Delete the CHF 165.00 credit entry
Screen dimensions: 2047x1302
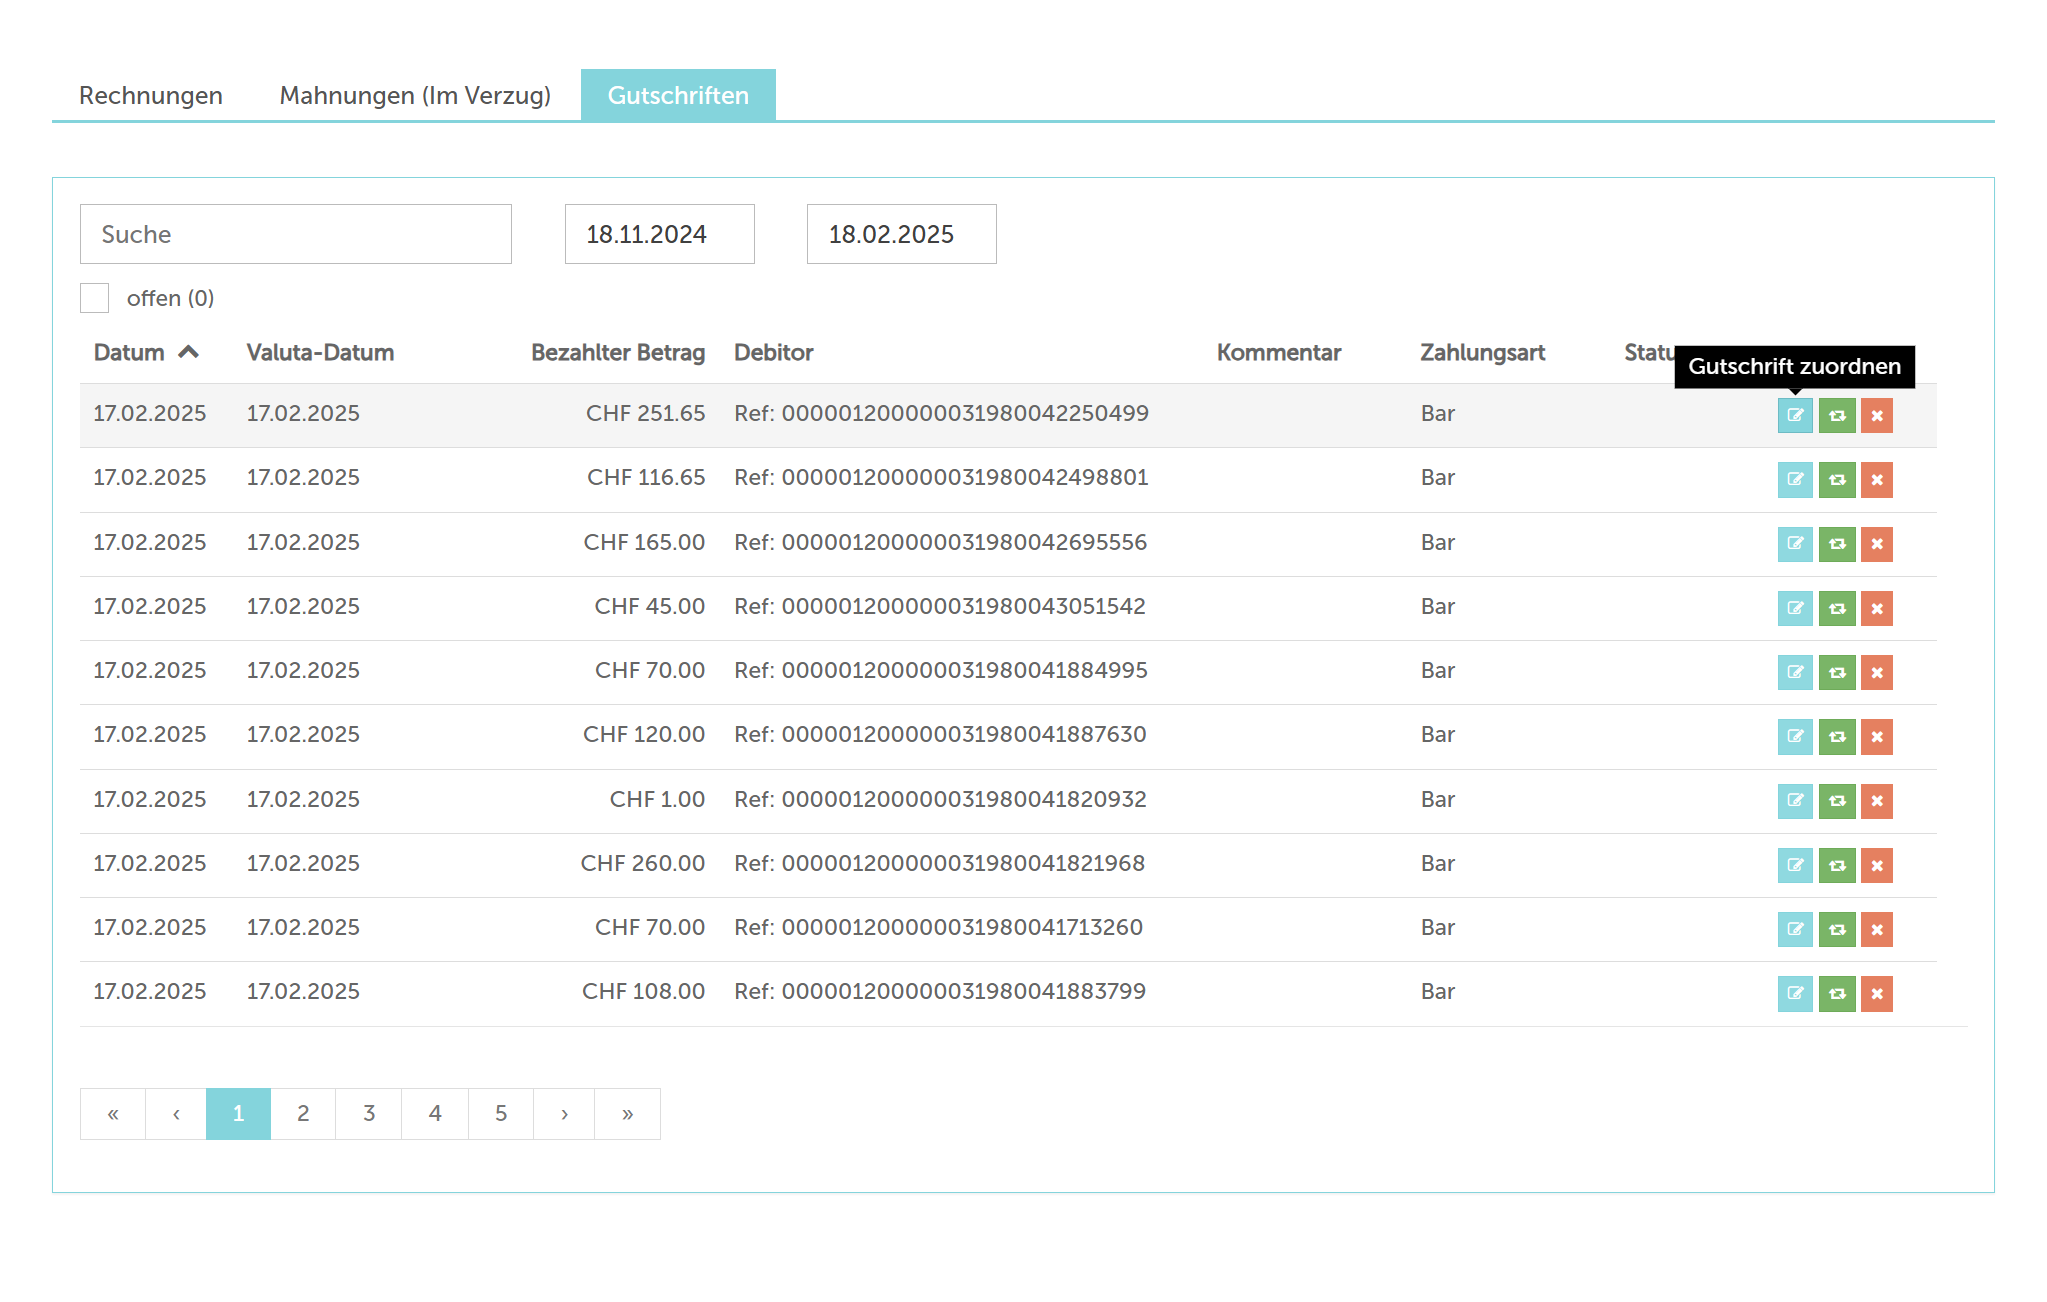[1877, 544]
